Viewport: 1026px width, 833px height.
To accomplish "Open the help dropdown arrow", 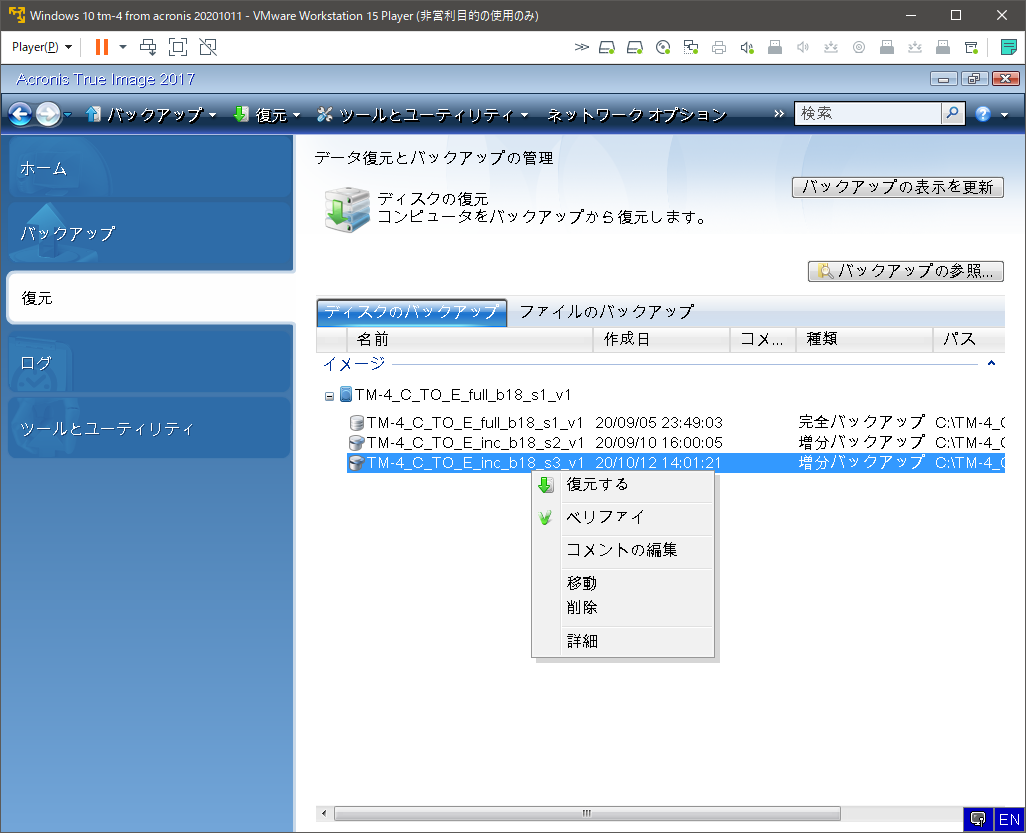I will click(x=1004, y=115).
